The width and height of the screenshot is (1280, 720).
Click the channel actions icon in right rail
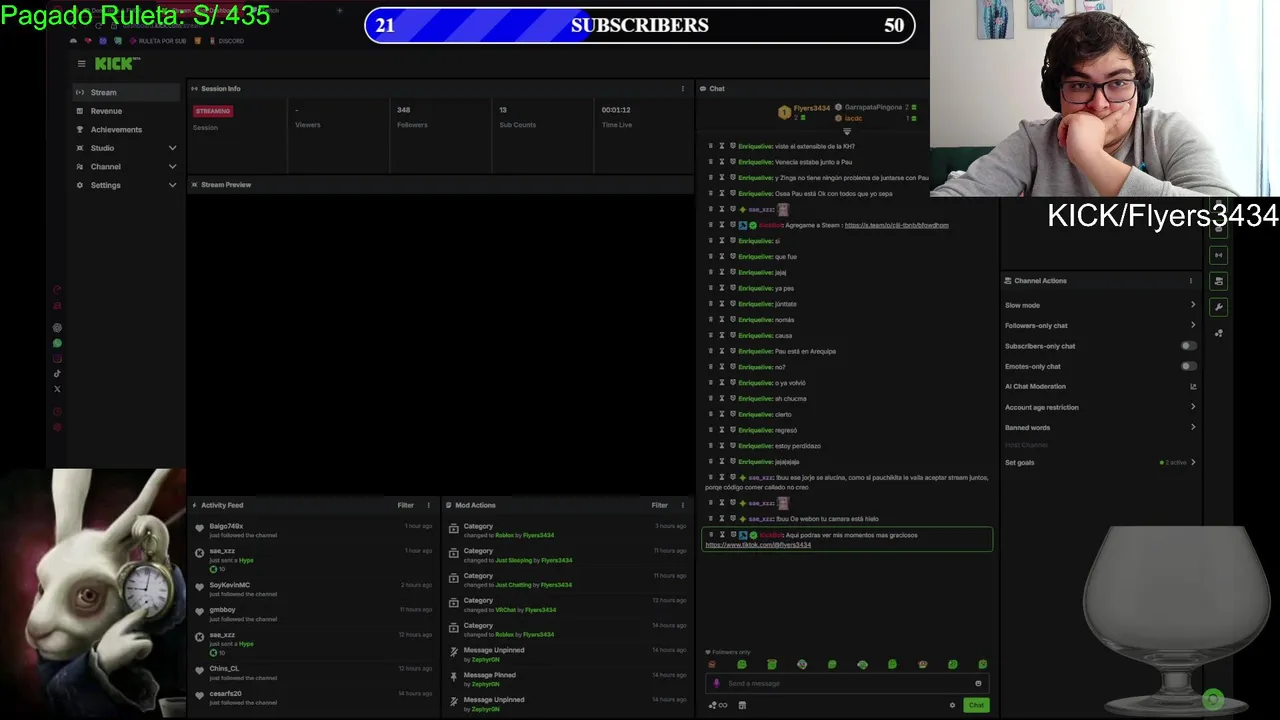[1218, 281]
